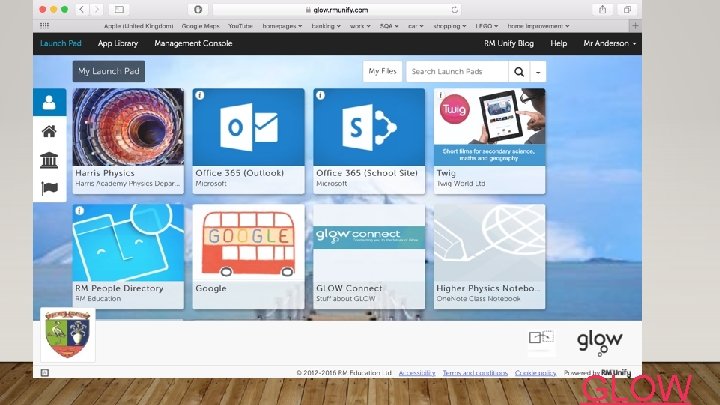The width and height of the screenshot is (720, 405).
Task: Add new Safari tab plus button
Action: tap(635, 26)
